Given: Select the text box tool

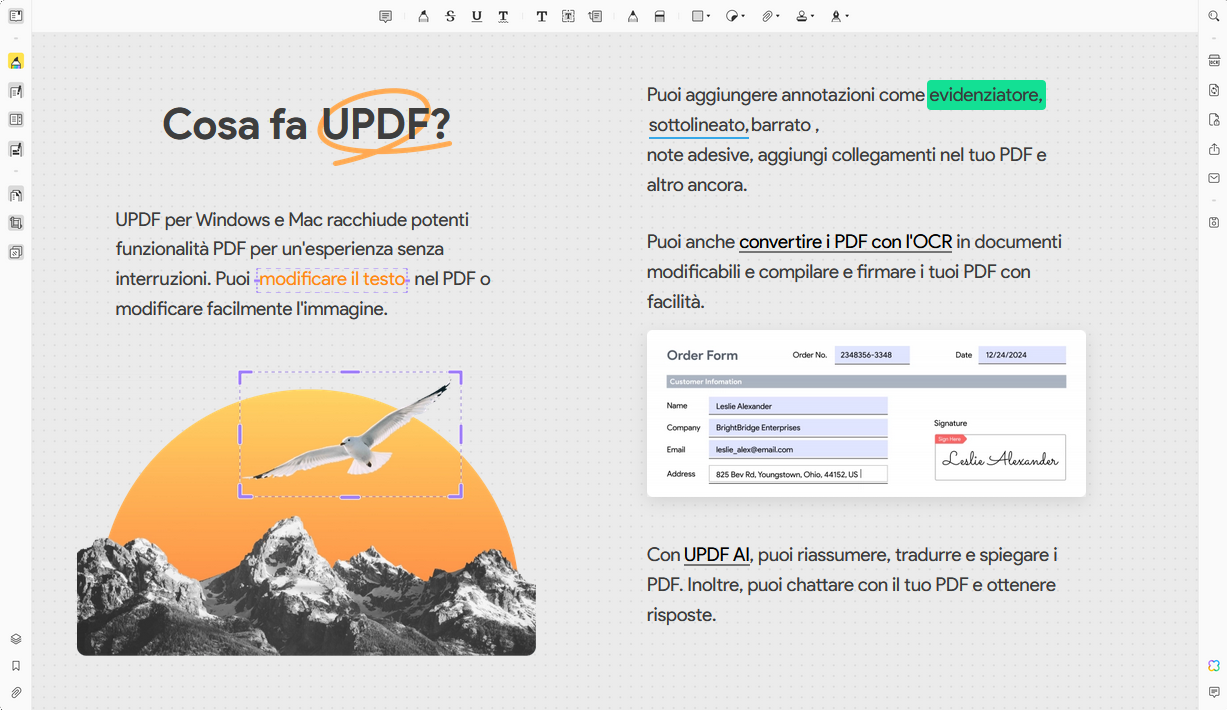Looking at the screenshot, I should click(x=568, y=16).
